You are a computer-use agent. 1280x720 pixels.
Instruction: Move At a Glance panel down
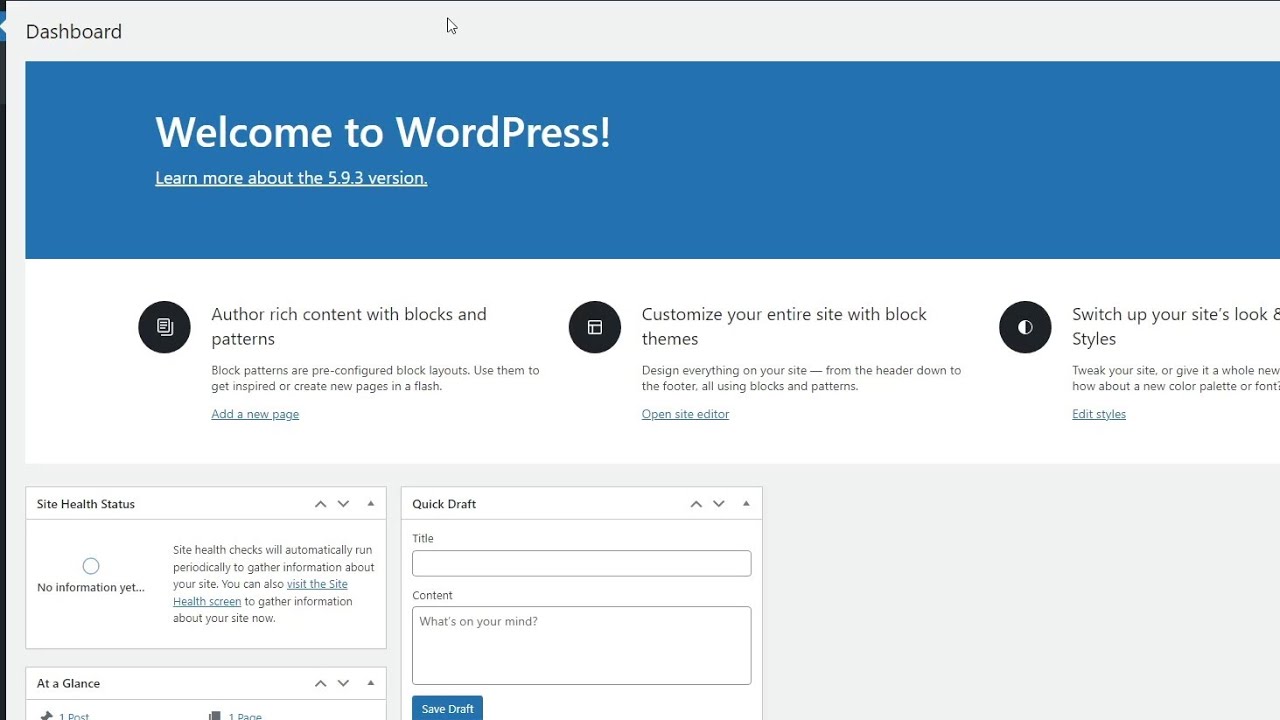point(343,684)
